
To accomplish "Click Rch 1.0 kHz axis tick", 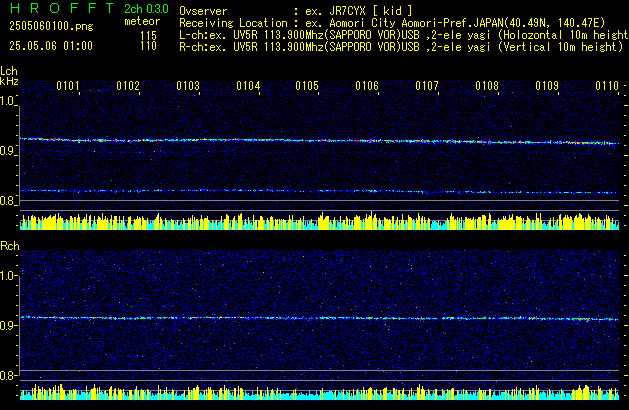I will 8,276.
